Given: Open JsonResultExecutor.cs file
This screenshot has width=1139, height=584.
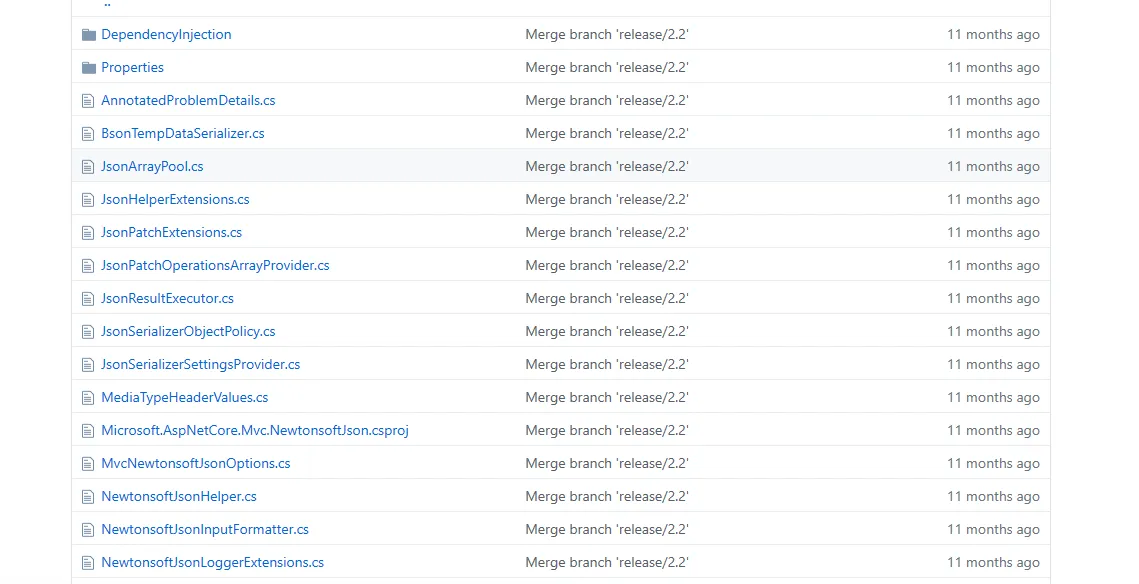Looking at the screenshot, I should pos(167,299).
